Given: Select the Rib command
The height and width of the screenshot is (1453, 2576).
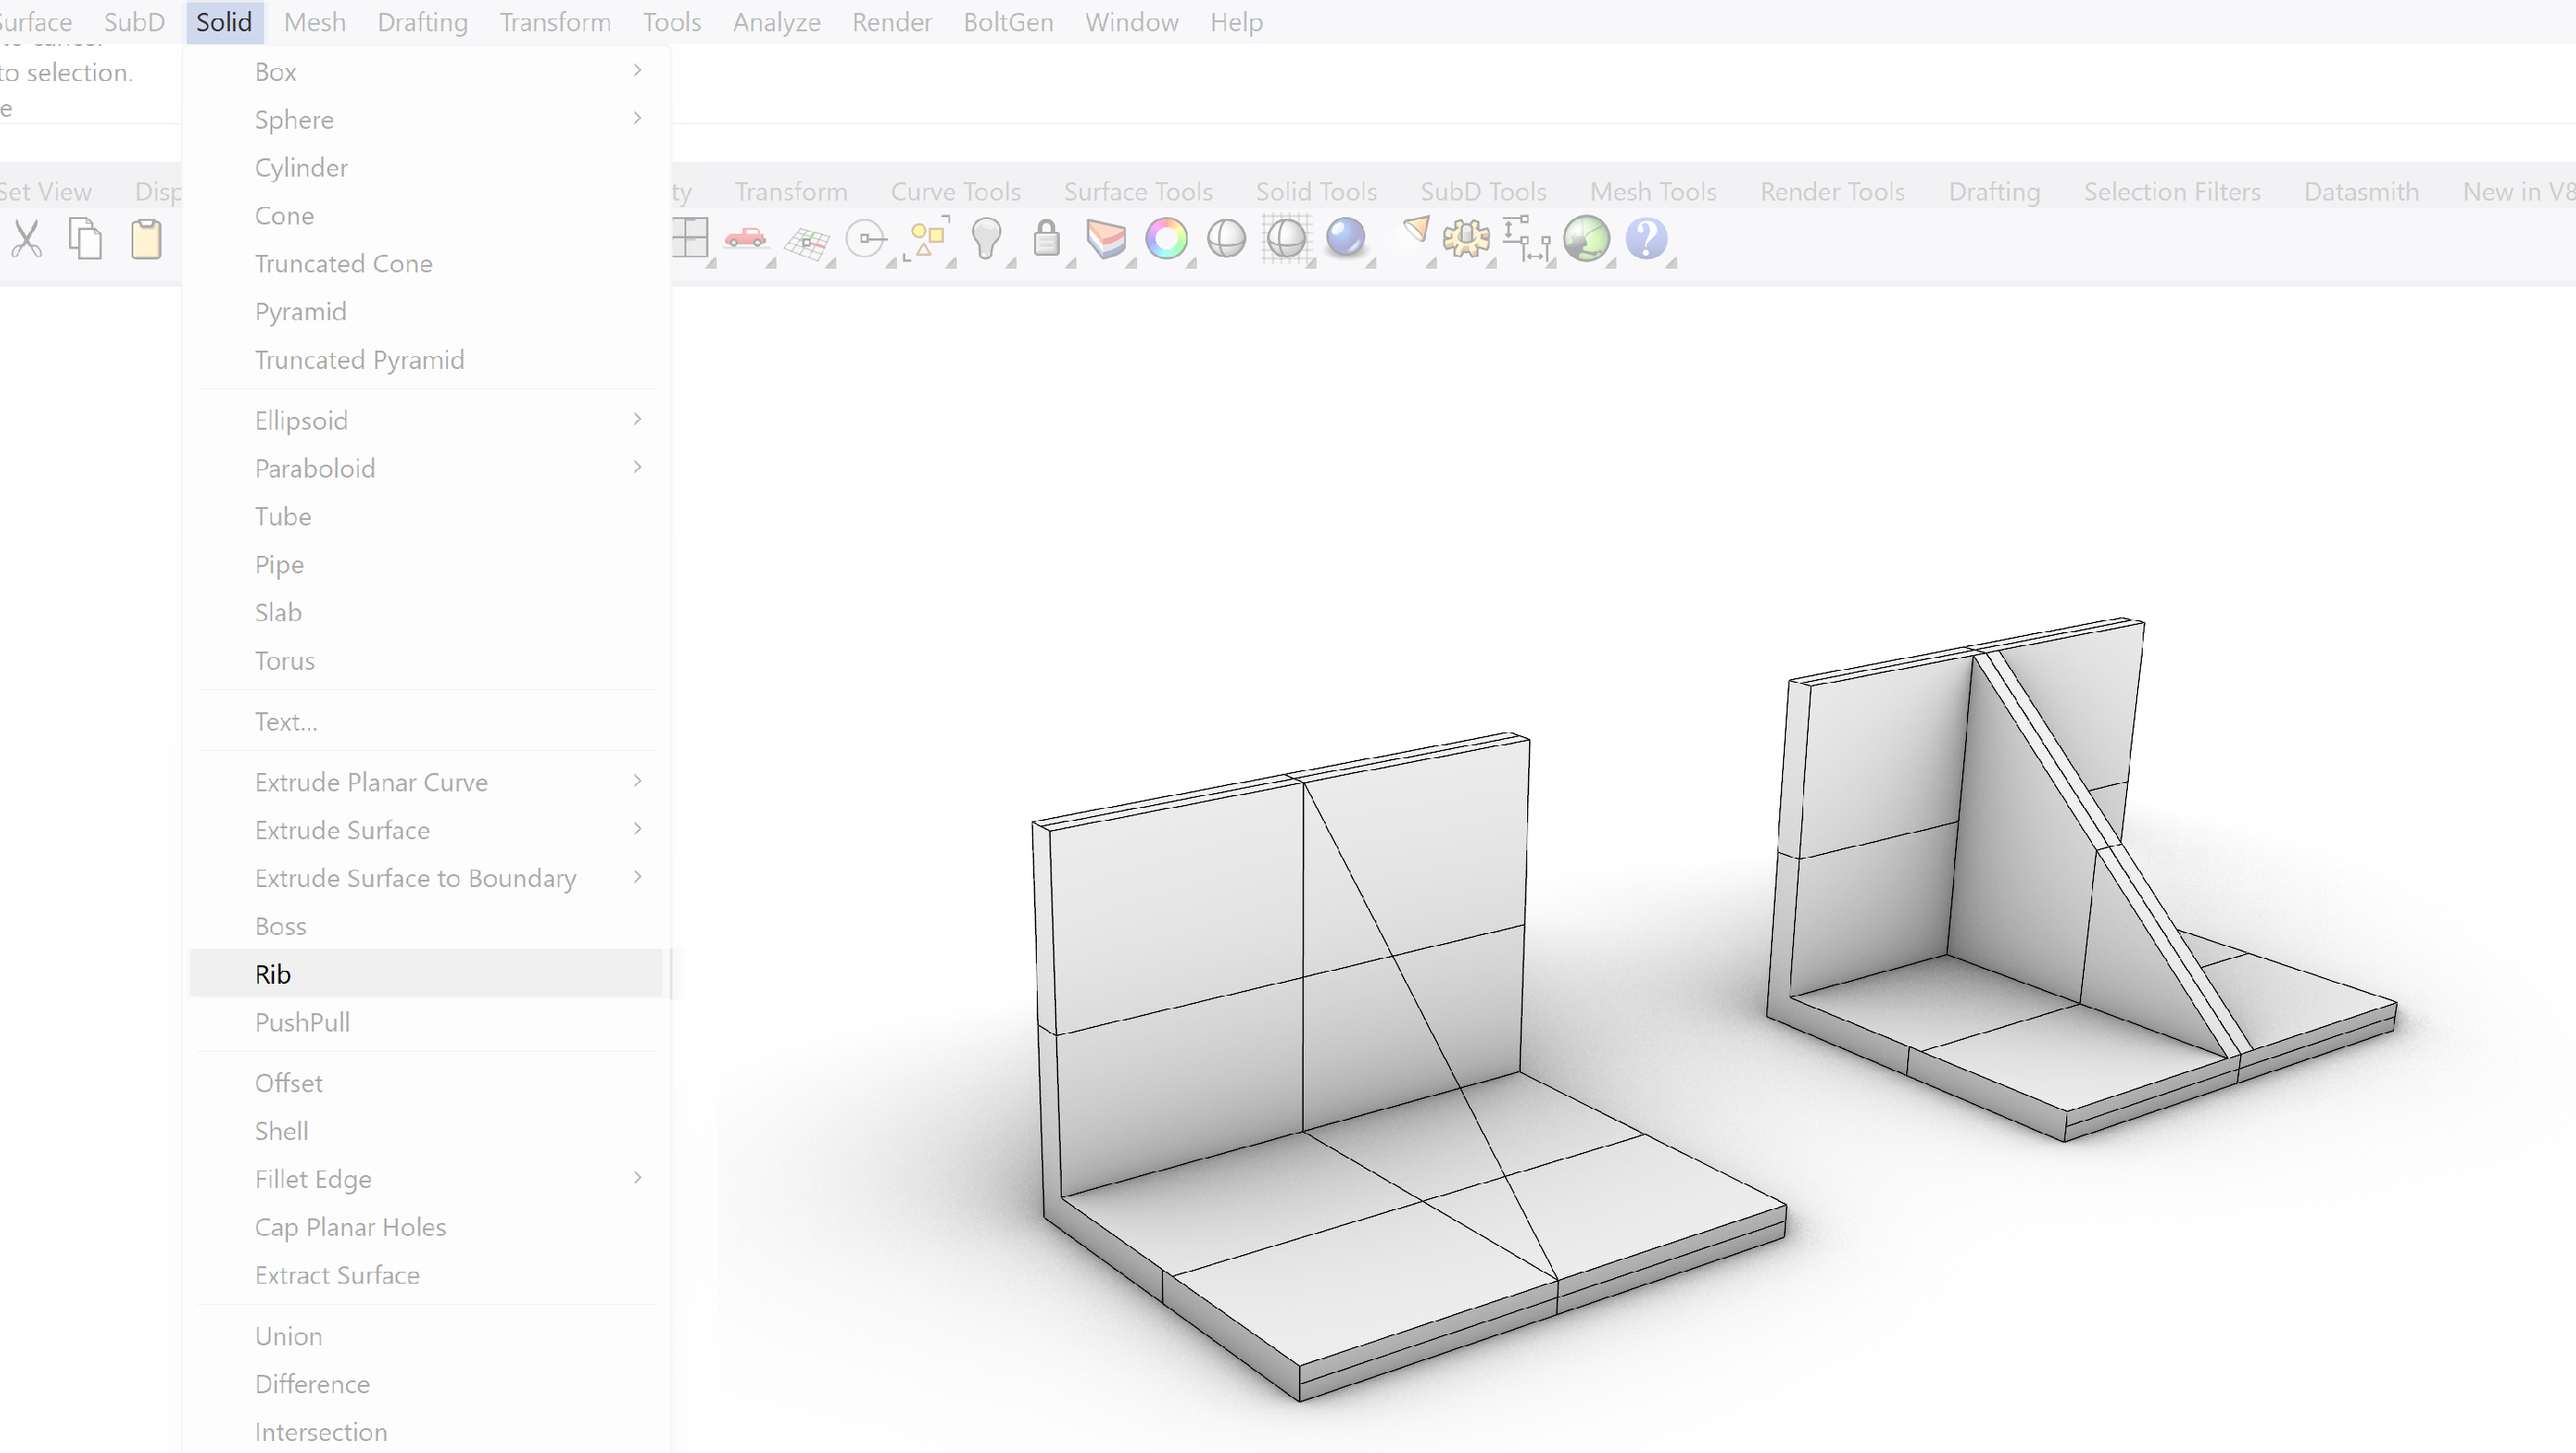Looking at the screenshot, I should pyautogui.click(x=272, y=973).
